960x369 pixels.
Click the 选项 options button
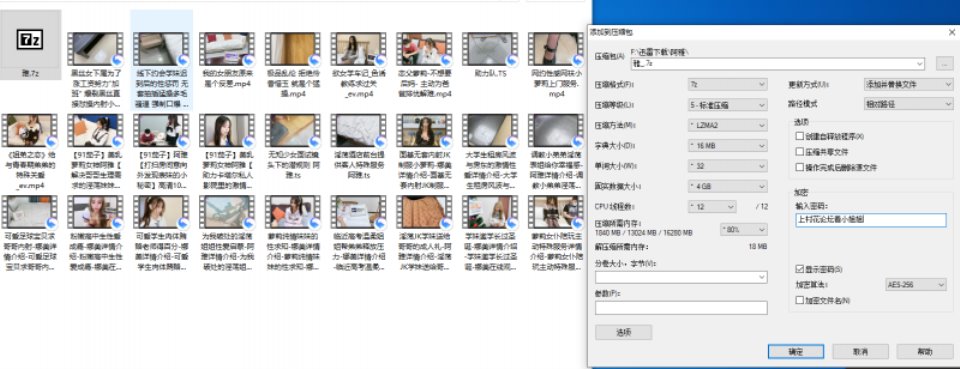pyautogui.click(x=623, y=332)
